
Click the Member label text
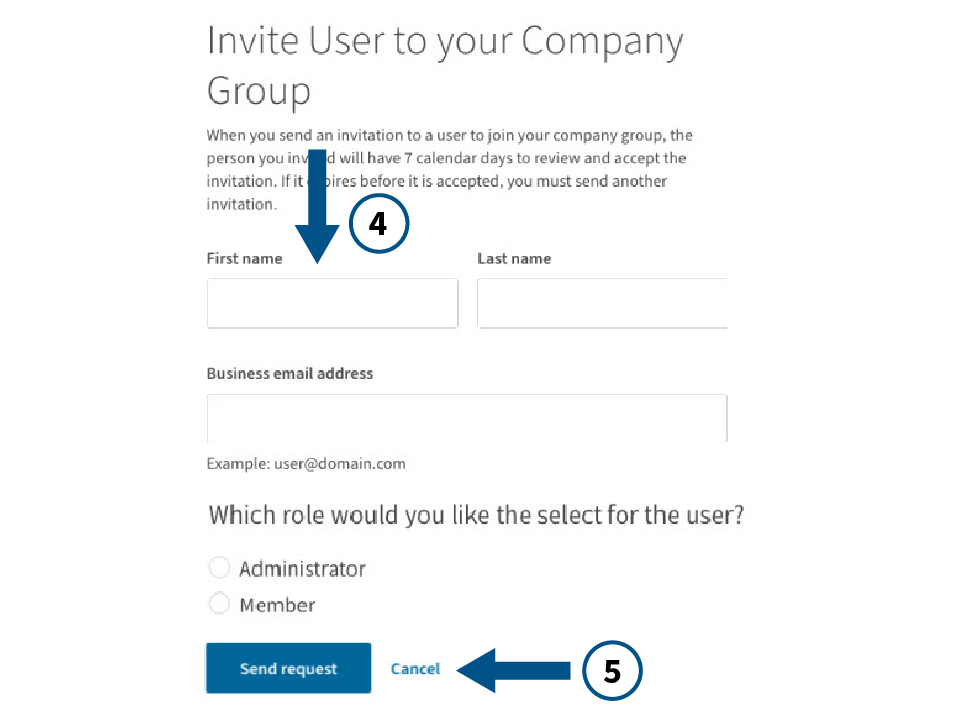point(277,604)
